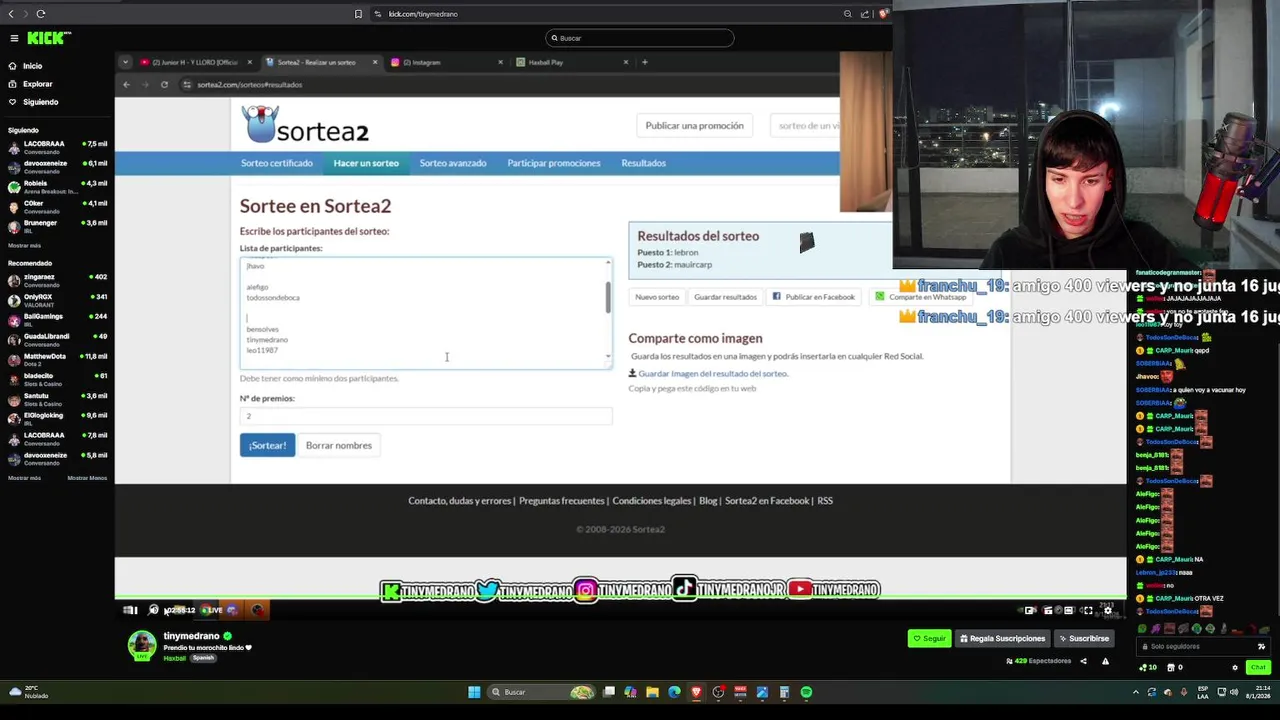Open Contacto, dudas y errores footer link

(x=459, y=501)
